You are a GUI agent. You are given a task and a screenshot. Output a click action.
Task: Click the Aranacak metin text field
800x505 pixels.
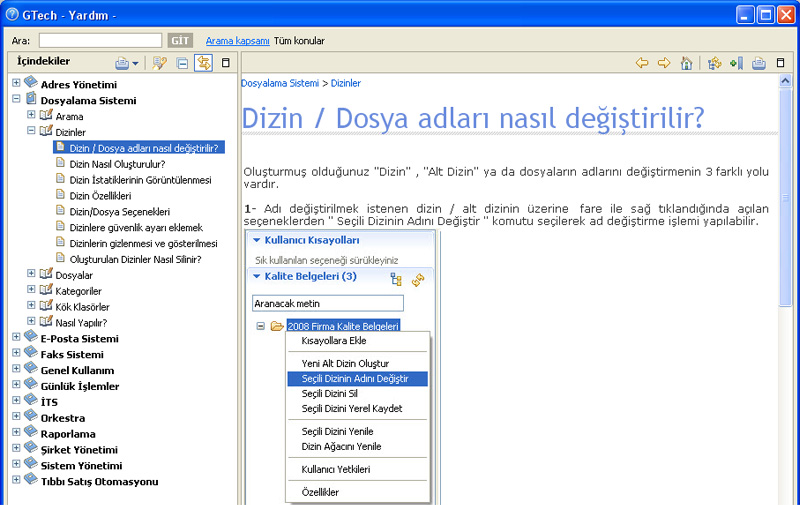pos(328,304)
